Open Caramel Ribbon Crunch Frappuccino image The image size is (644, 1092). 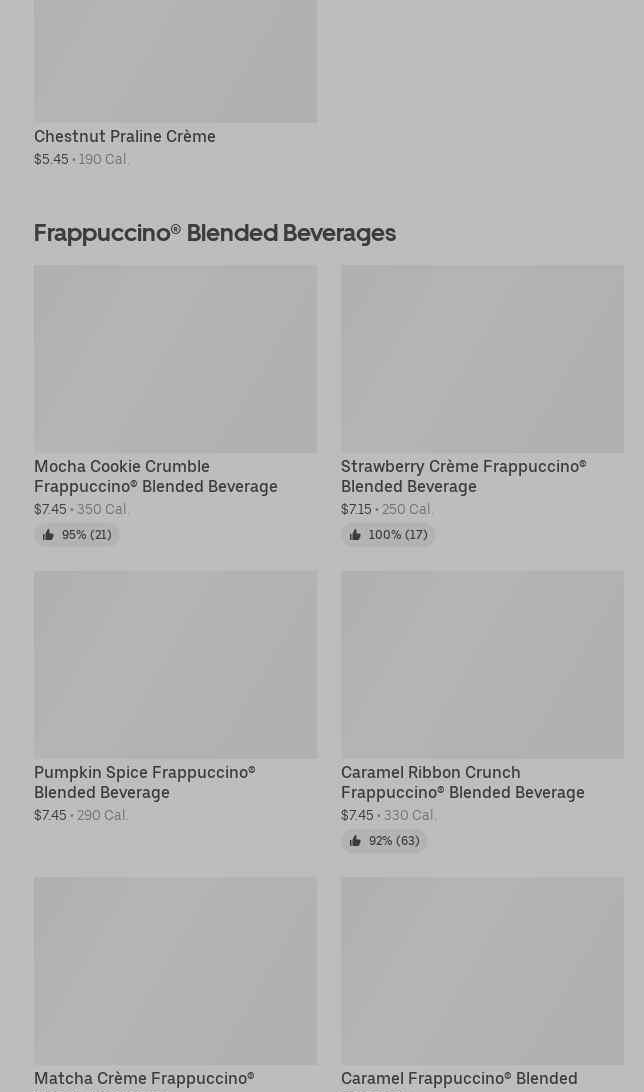[482, 664]
